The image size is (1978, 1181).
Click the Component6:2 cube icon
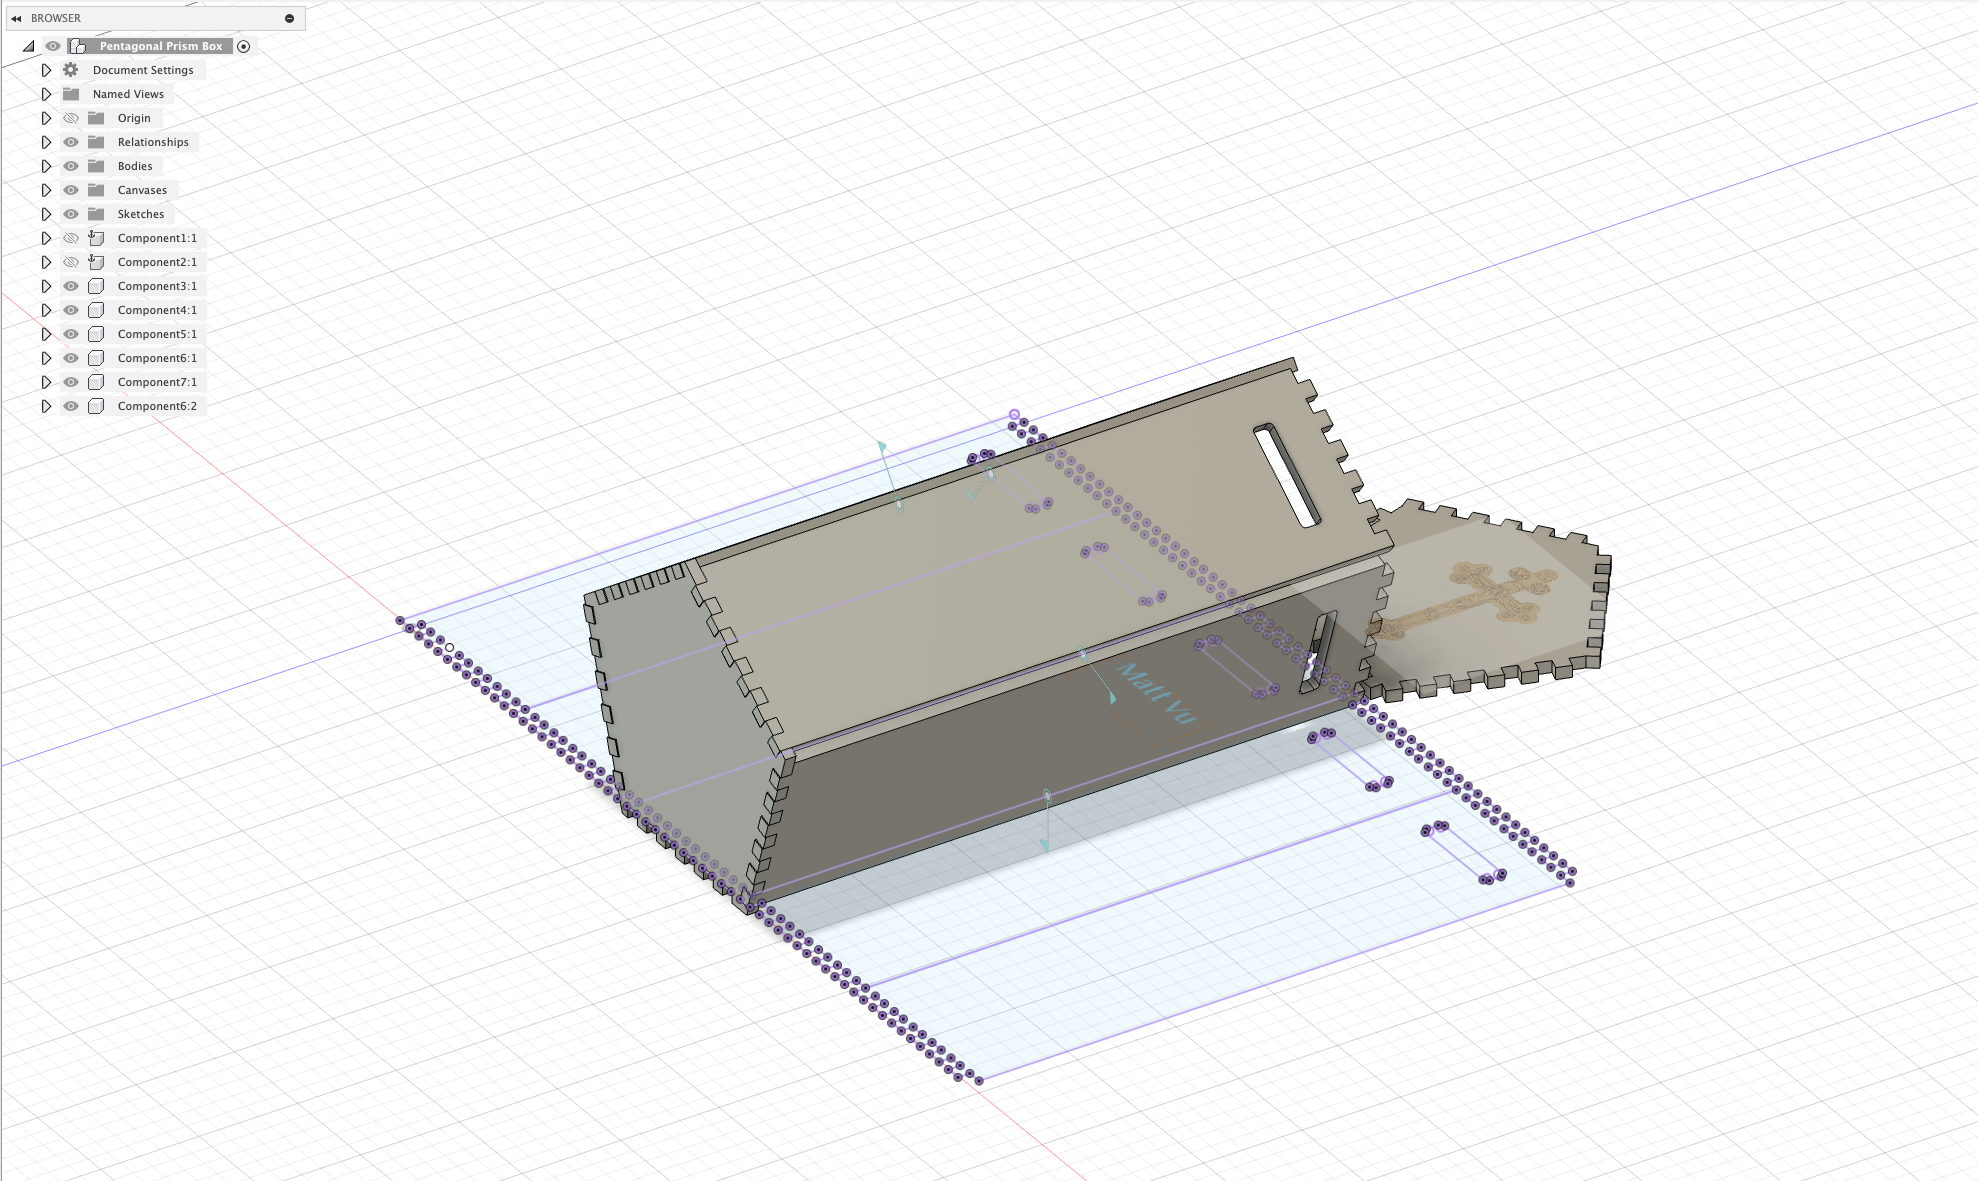pos(96,406)
